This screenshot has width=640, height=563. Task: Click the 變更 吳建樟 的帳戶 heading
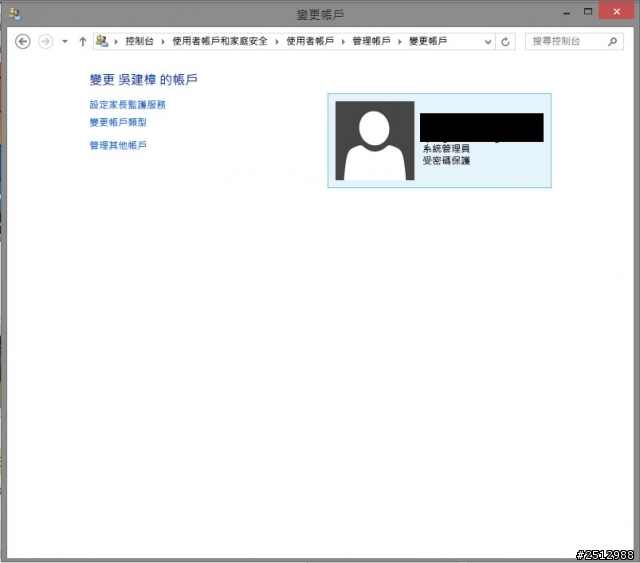[143, 79]
